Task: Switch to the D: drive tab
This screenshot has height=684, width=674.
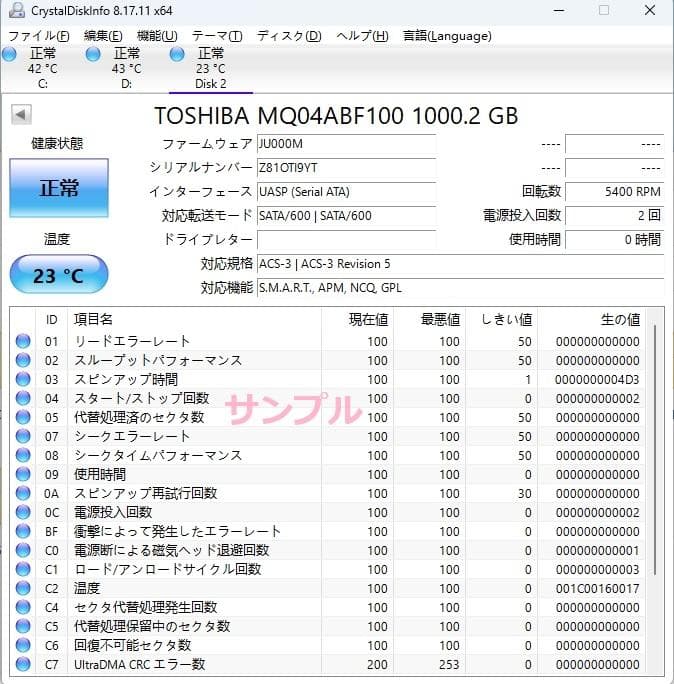Action: (x=127, y=69)
